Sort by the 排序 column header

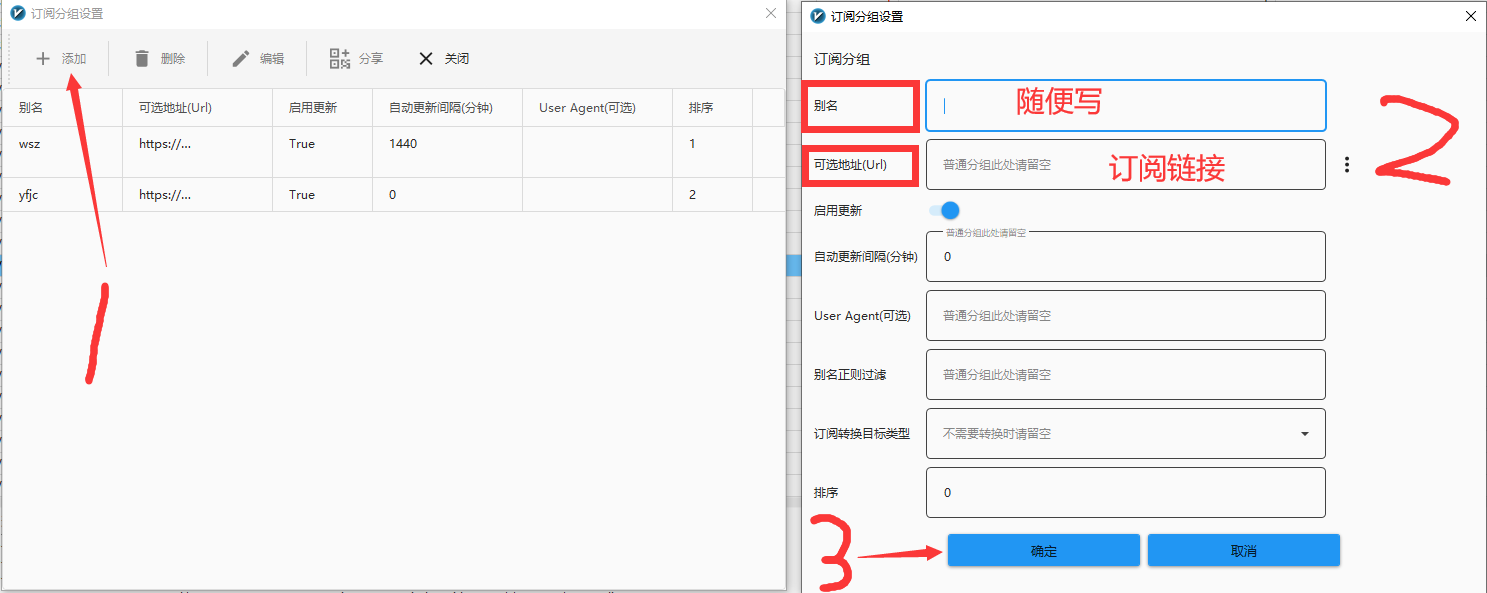[701, 108]
